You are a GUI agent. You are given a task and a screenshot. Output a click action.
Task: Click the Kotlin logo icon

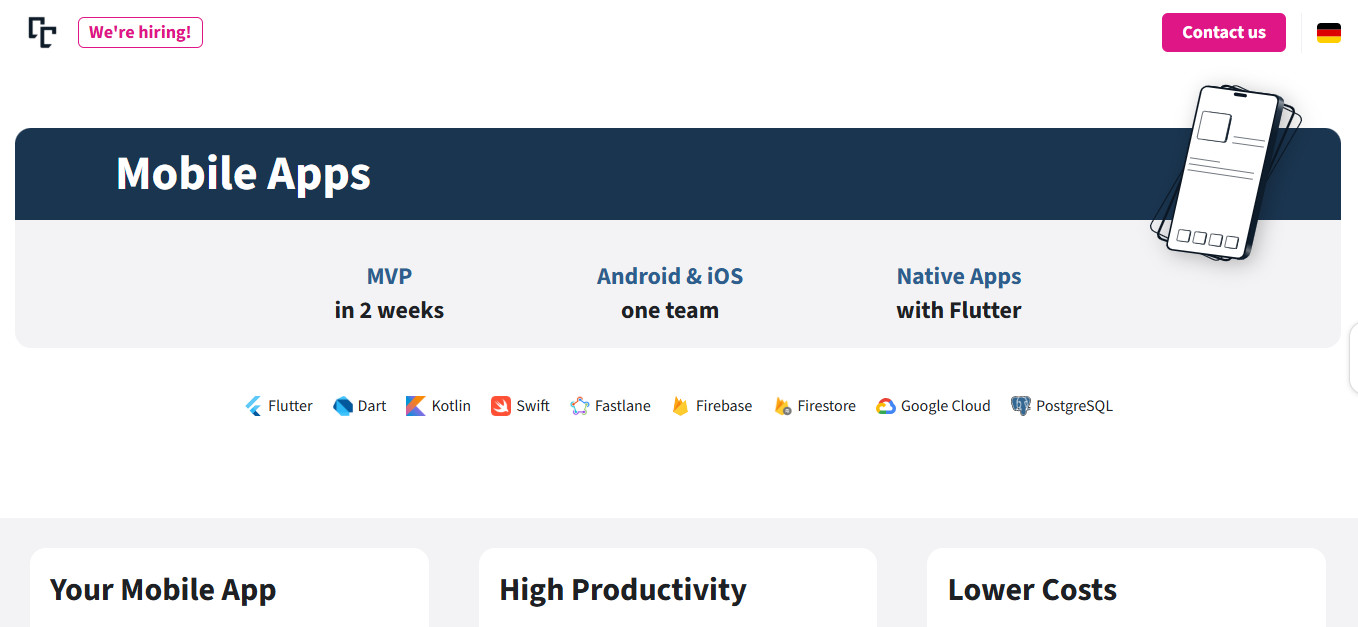415,406
